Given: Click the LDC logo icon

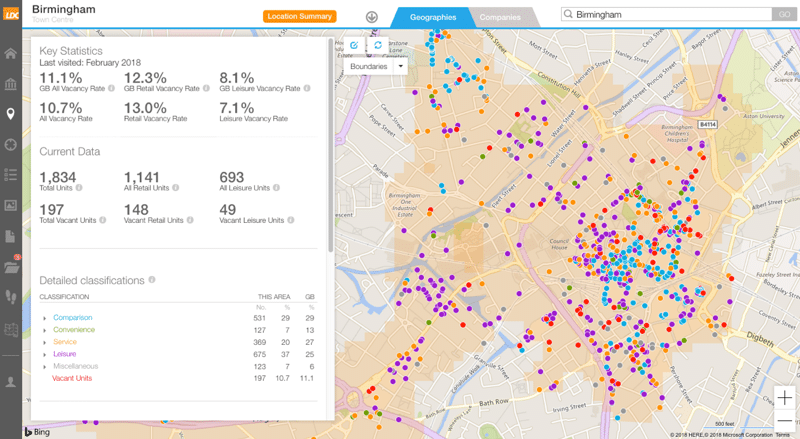Looking at the screenshot, I should (x=11, y=14).
